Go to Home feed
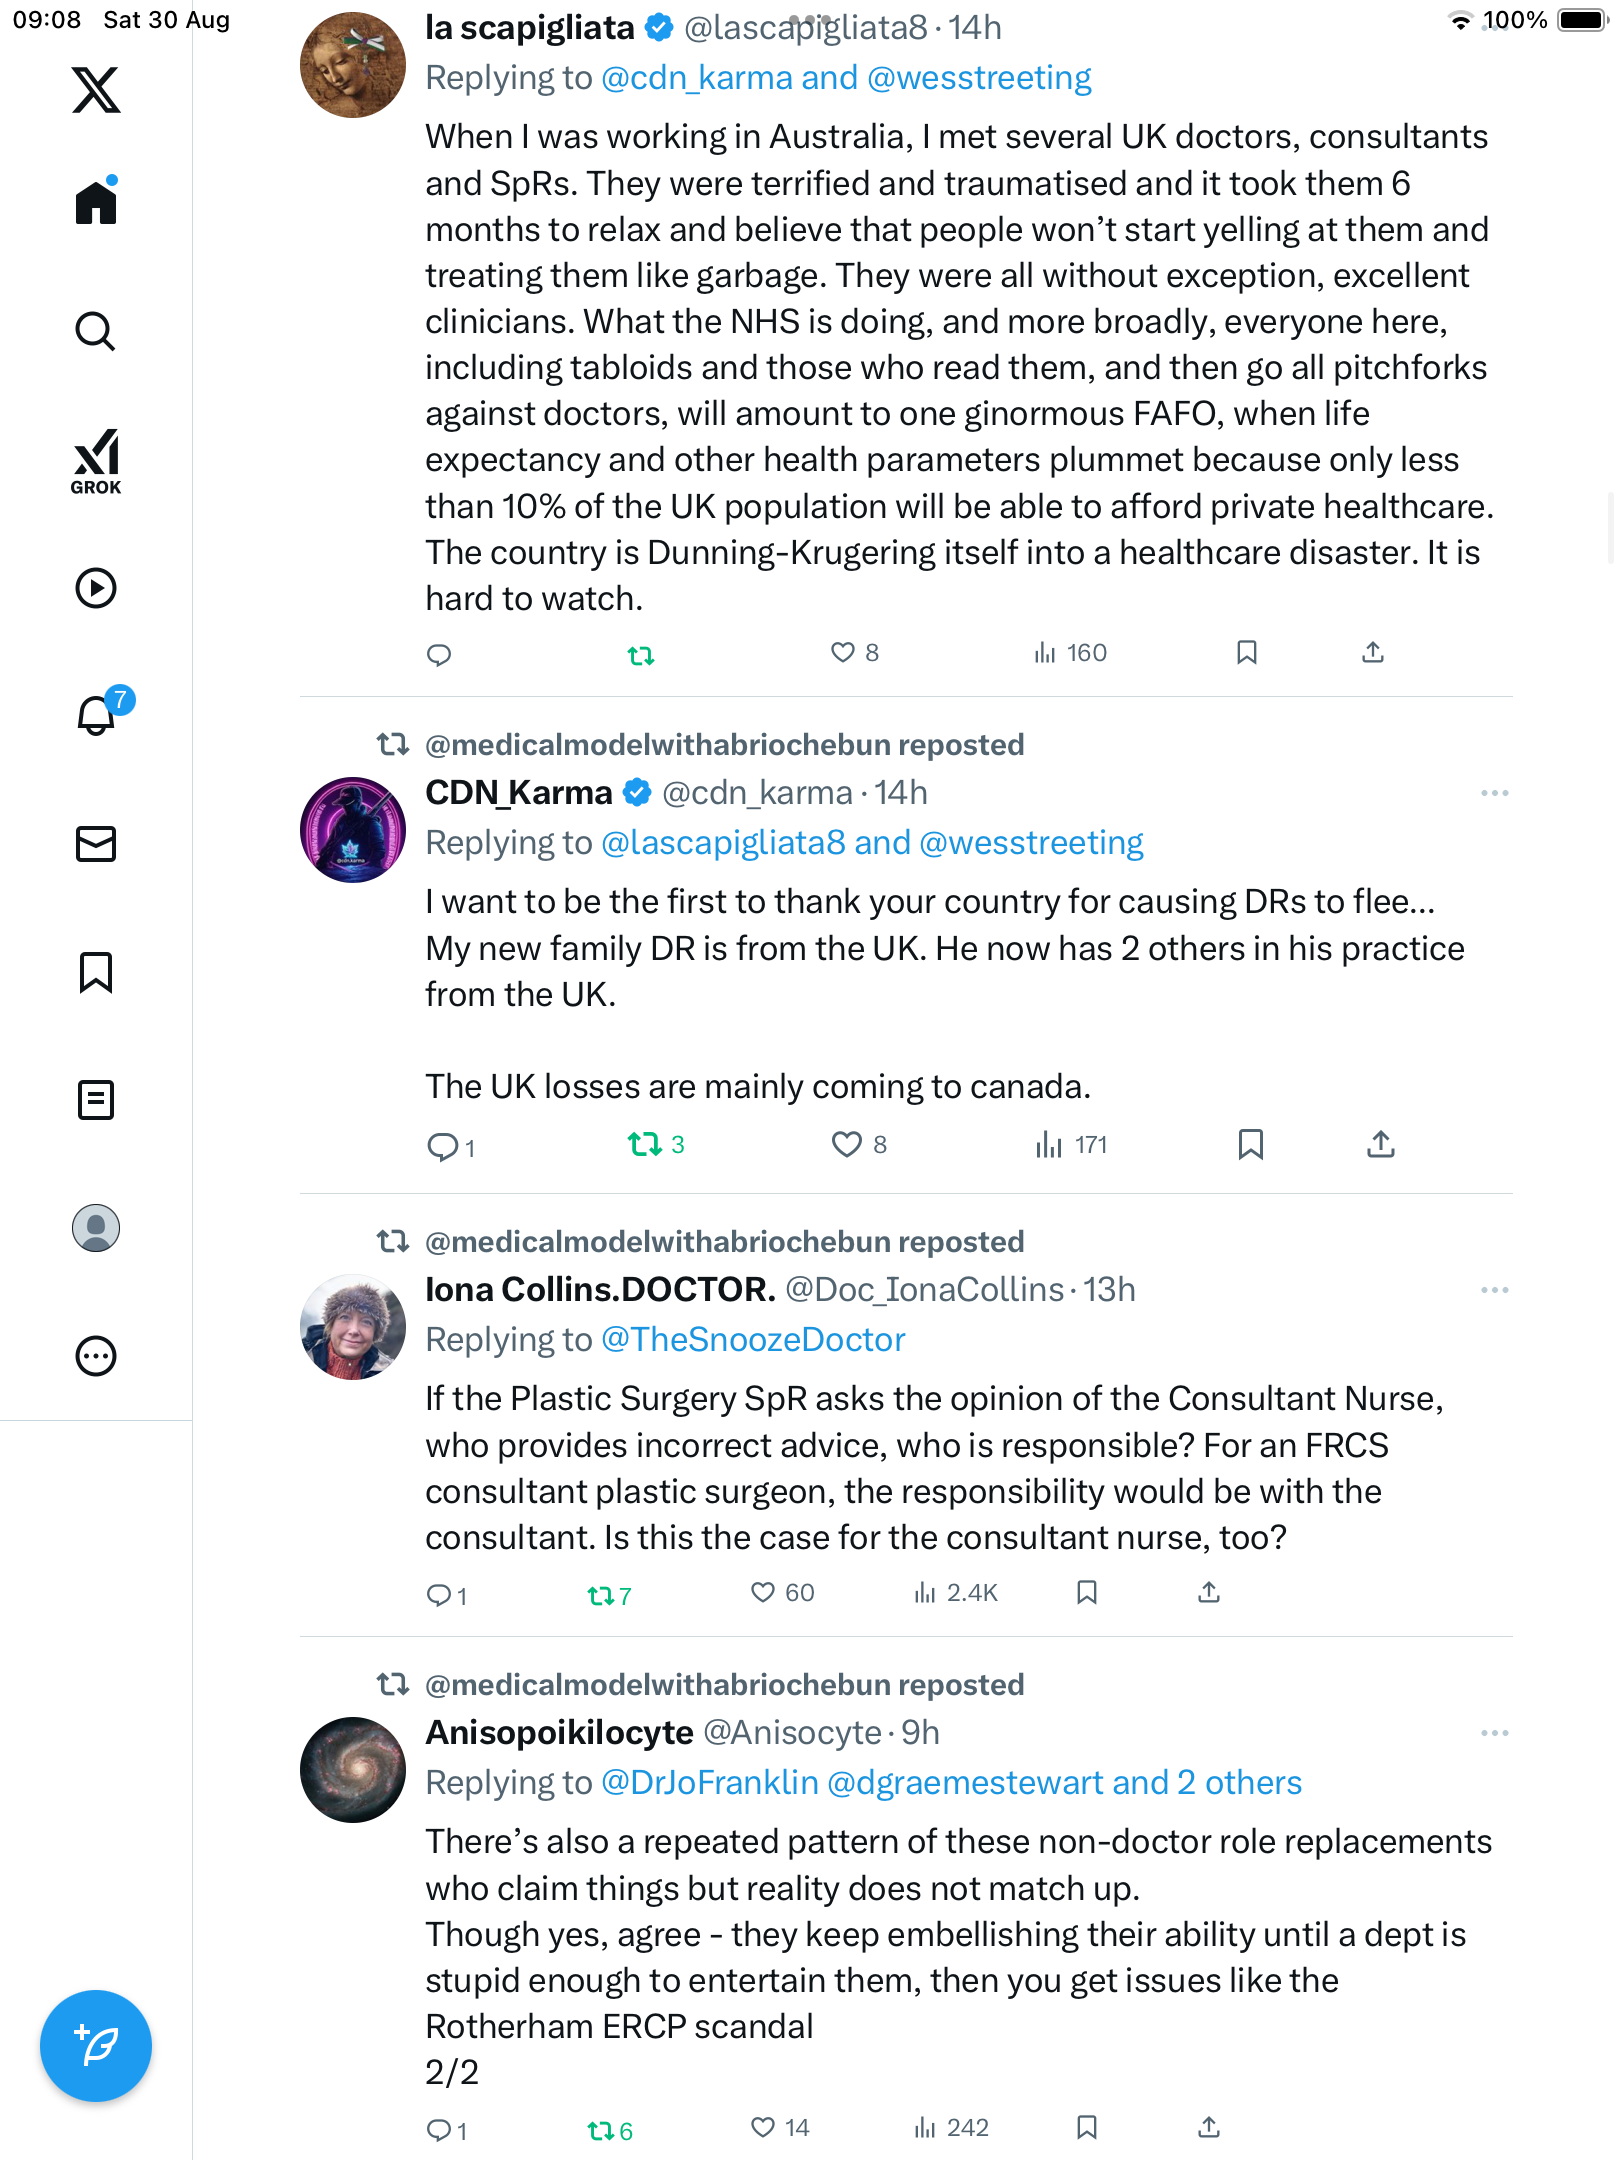Viewport: 1620px width, 2160px height. (x=96, y=203)
